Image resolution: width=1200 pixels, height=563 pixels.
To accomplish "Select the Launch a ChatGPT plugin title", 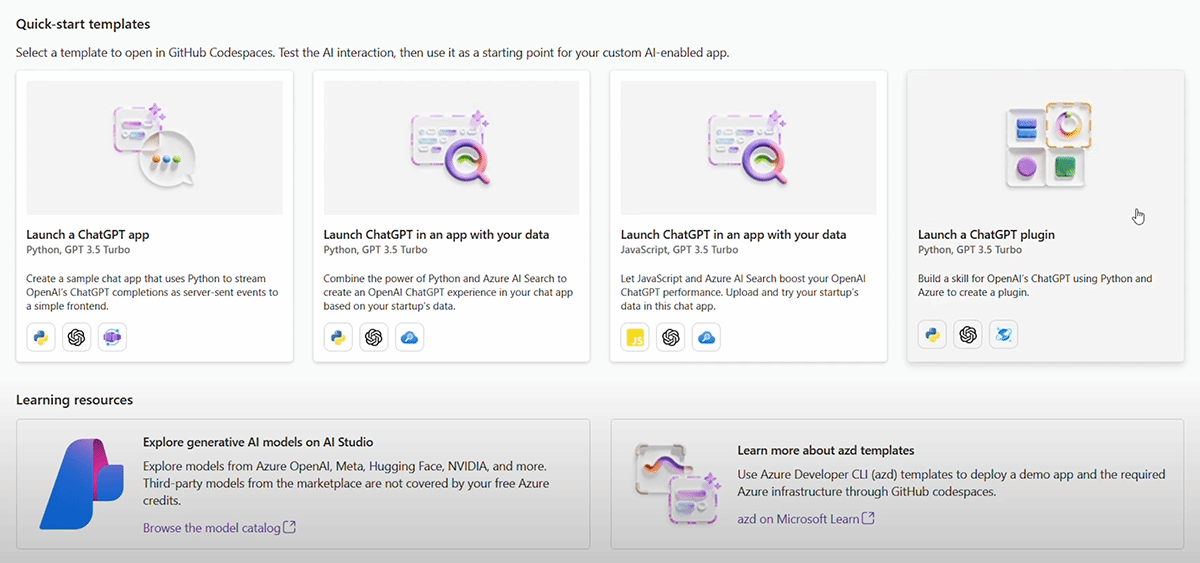I will click(x=986, y=235).
